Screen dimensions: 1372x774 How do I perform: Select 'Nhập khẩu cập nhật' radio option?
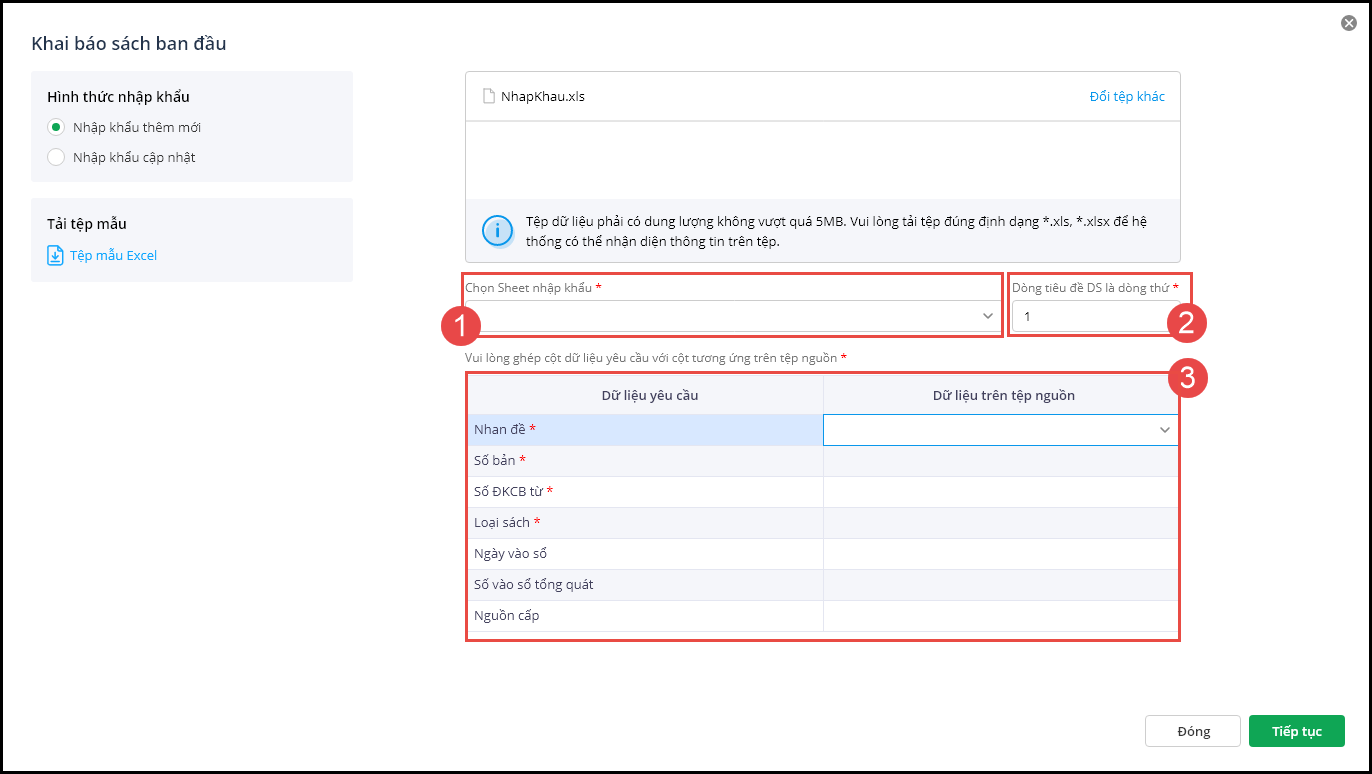[57, 157]
